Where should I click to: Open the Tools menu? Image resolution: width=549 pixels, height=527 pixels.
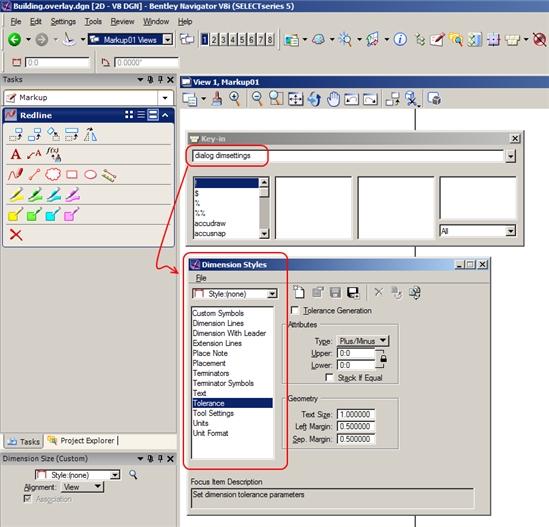[x=93, y=22]
